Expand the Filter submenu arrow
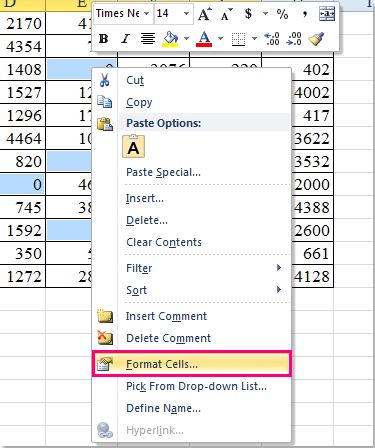375x448 pixels. [279, 268]
